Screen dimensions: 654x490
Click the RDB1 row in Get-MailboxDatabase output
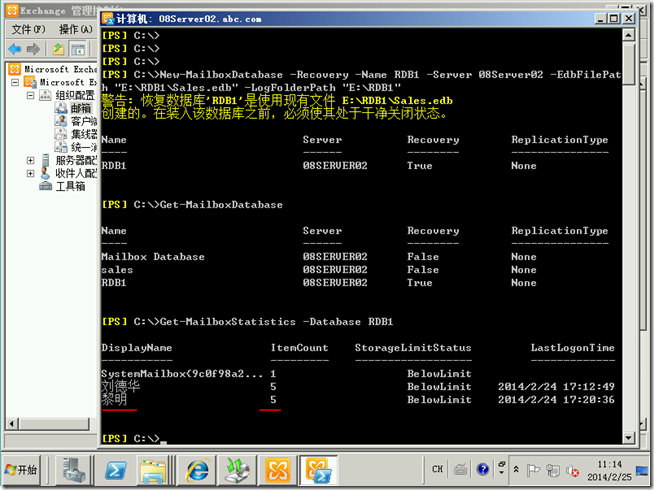click(x=319, y=283)
